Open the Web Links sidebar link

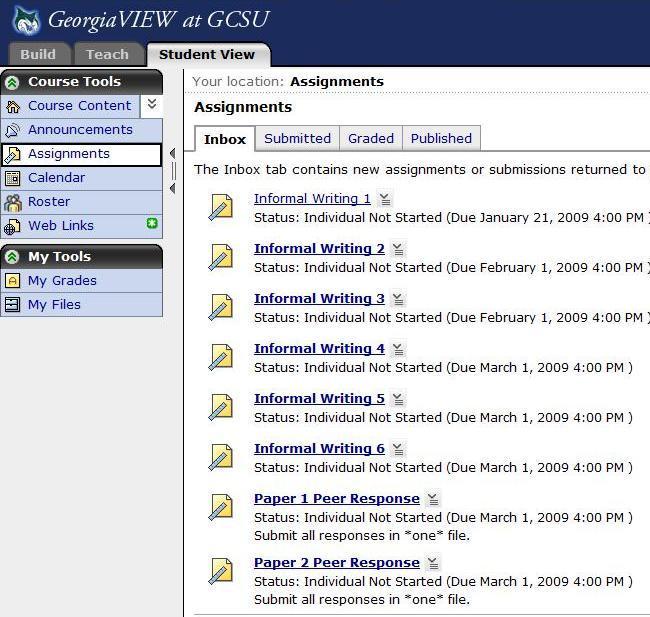tap(61, 226)
